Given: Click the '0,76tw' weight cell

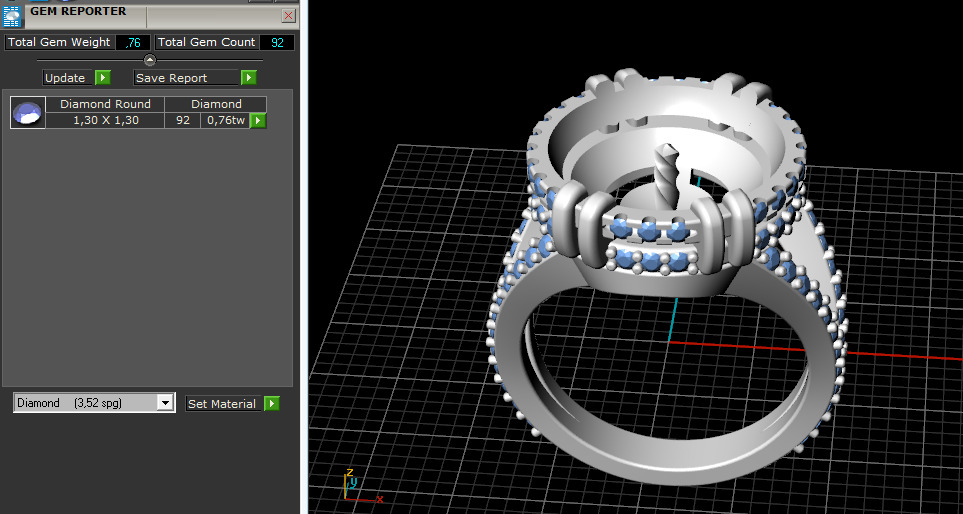Looking at the screenshot, I should pos(225,120).
